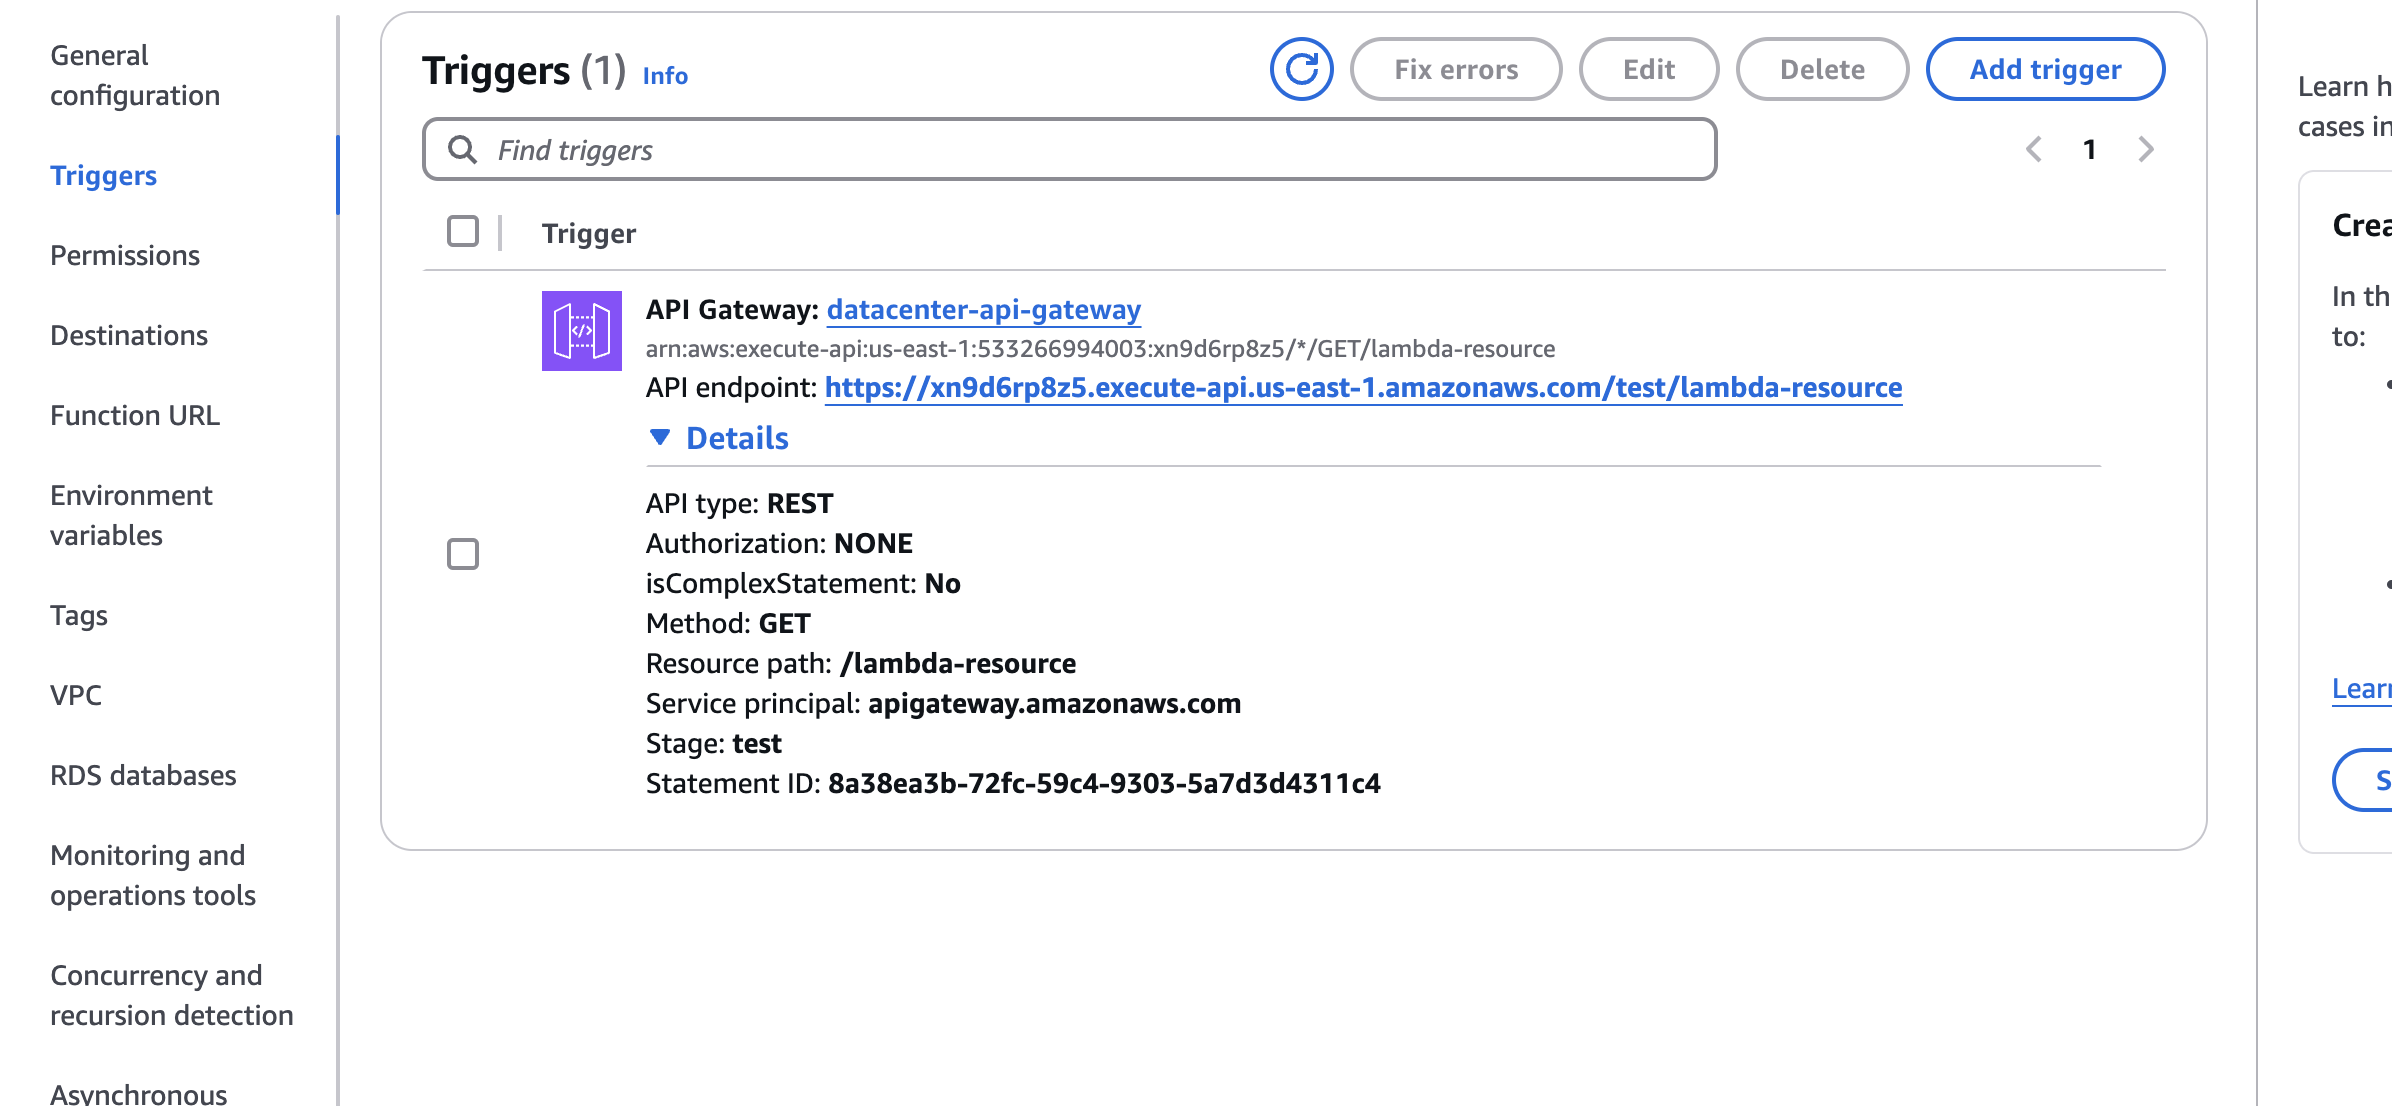Screen dimensions: 2392x1106
Task: Select the Triggers sidebar item
Action: [103, 175]
